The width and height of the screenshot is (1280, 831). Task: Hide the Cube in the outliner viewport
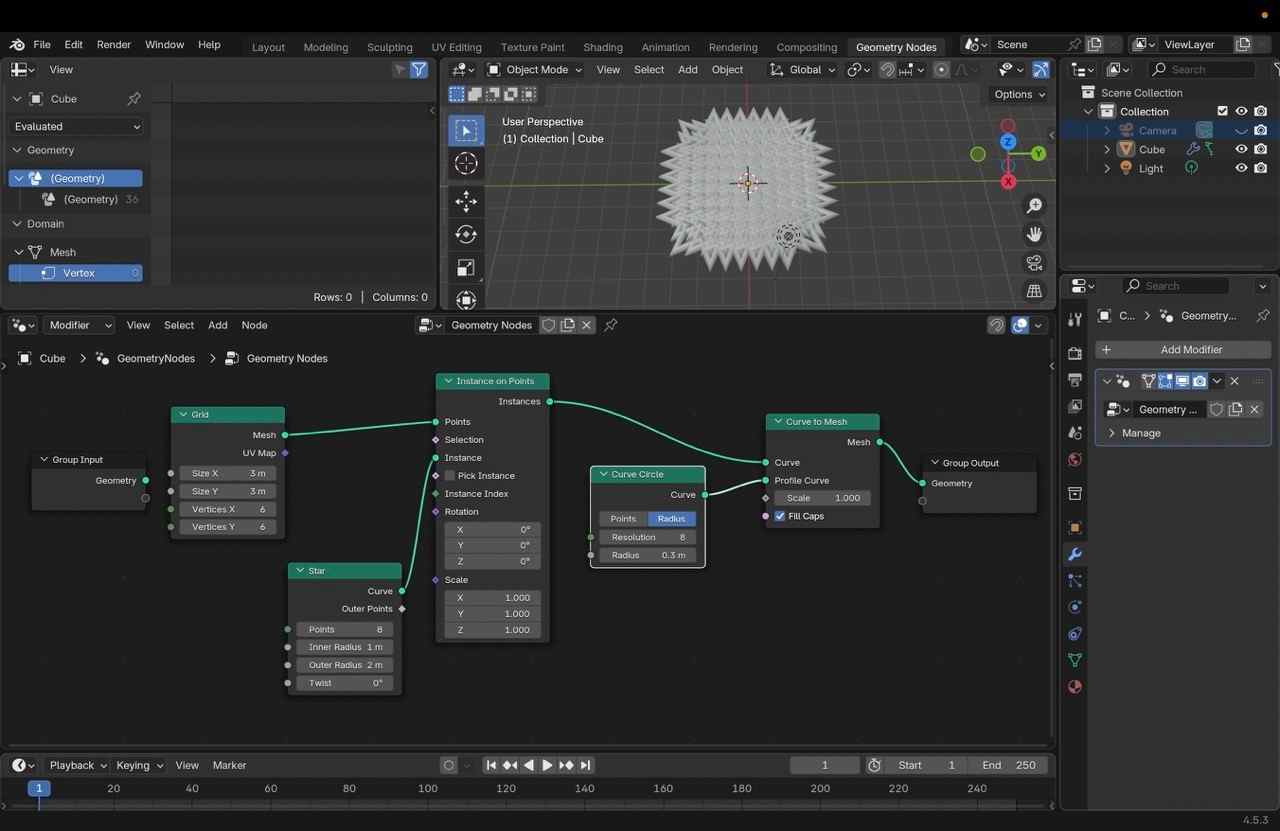click(x=1241, y=149)
